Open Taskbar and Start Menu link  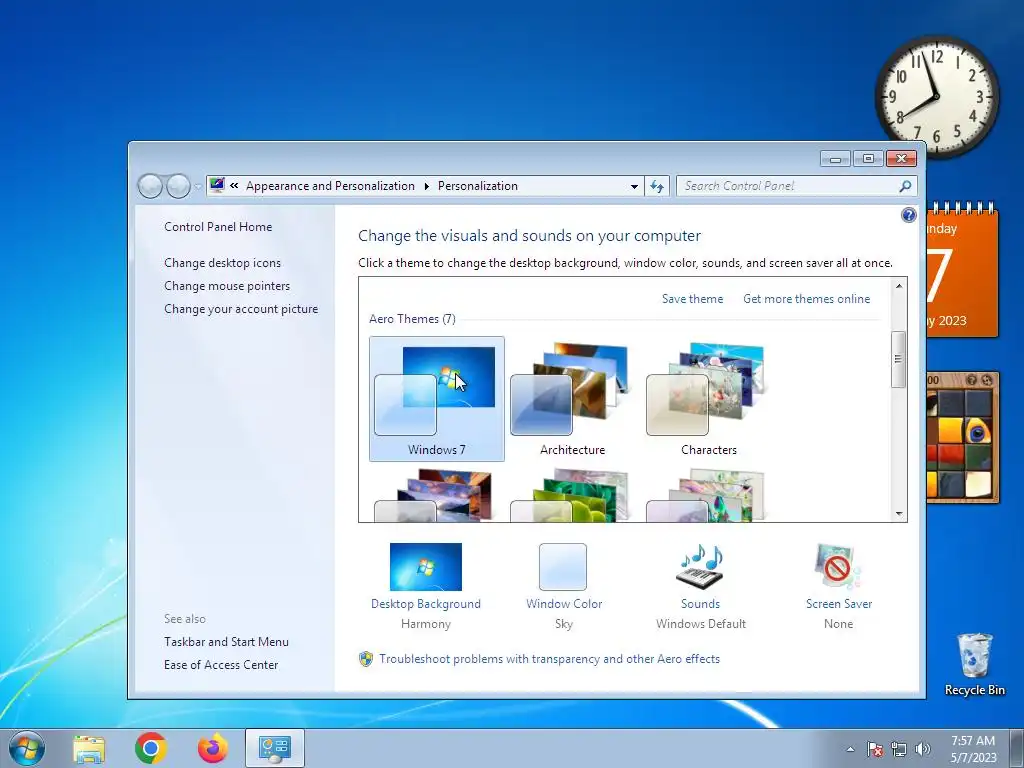[227, 642]
